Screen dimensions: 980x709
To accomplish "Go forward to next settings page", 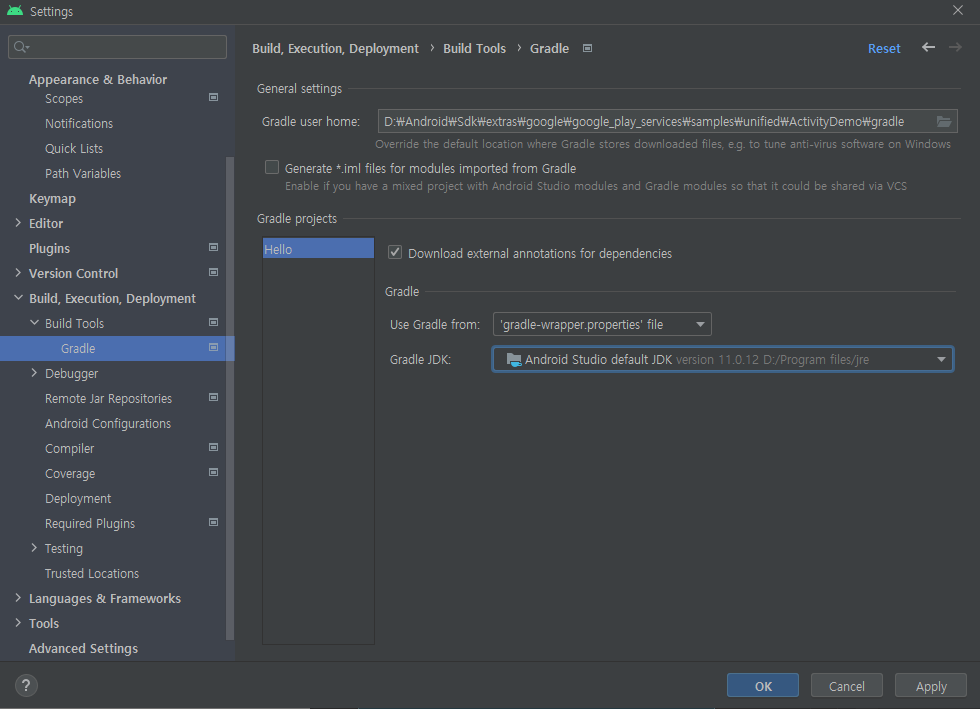I will coord(955,48).
